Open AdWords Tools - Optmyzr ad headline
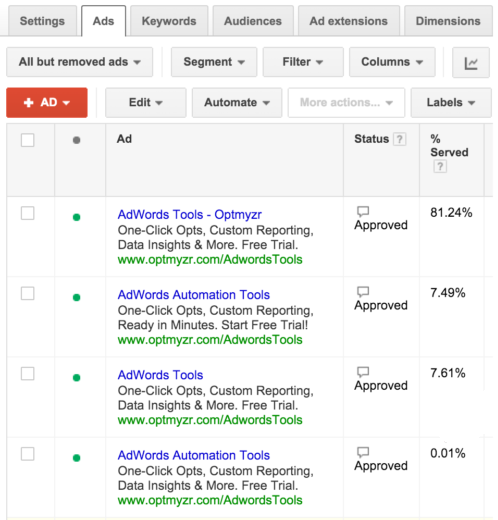 point(189,215)
